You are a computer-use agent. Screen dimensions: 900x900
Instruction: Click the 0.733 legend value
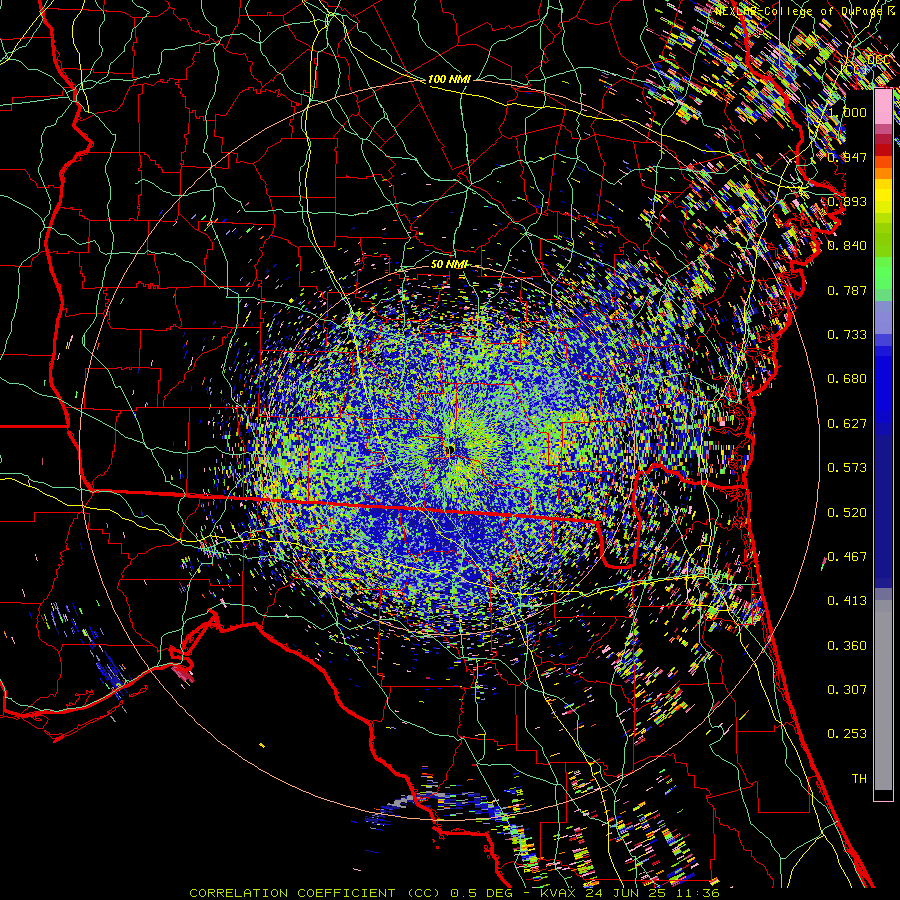coord(847,335)
